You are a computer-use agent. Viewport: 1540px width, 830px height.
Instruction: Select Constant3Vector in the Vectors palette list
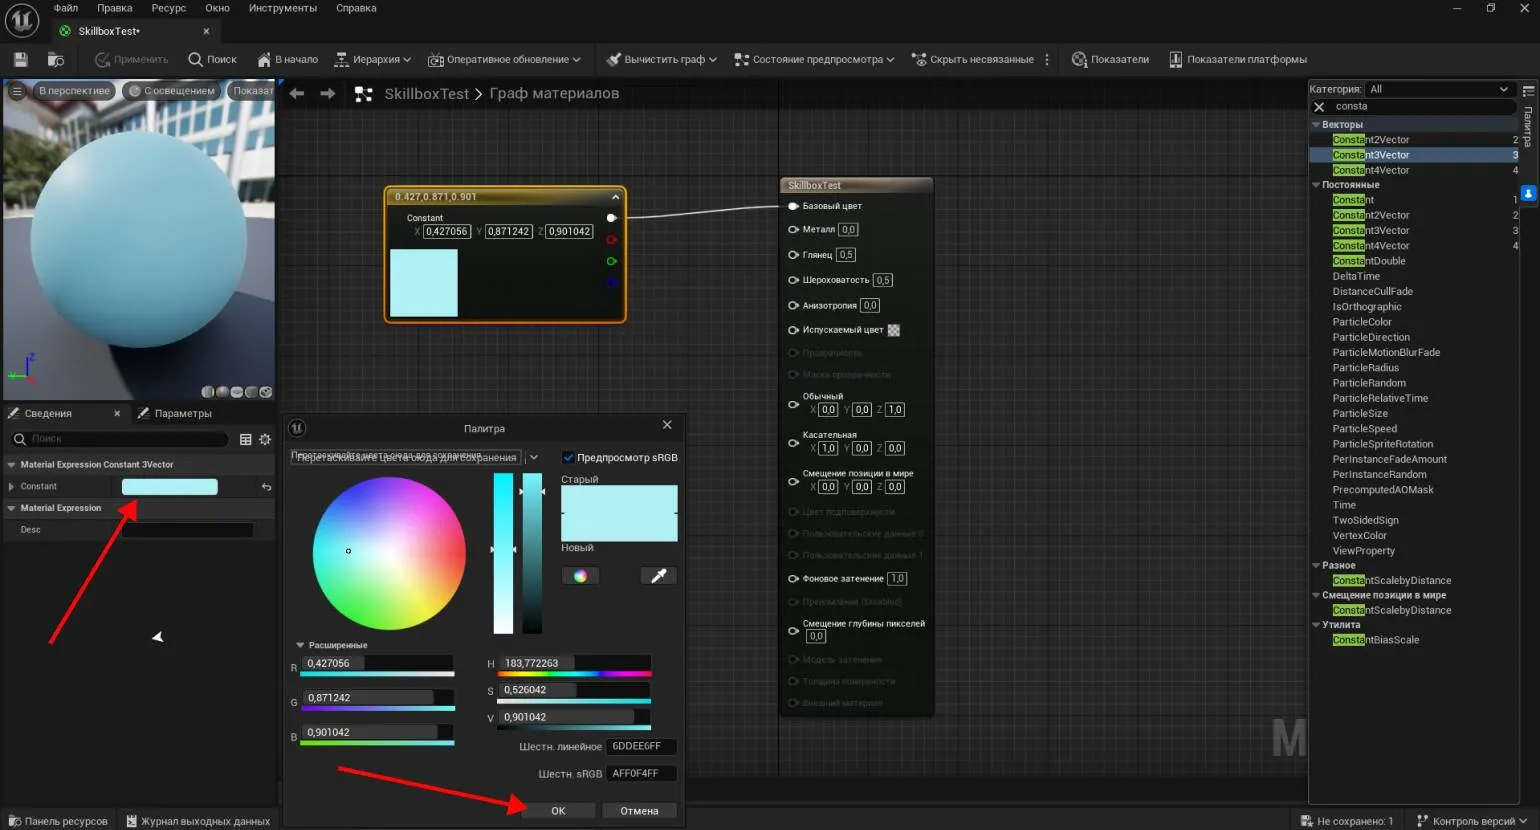pos(1371,155)
